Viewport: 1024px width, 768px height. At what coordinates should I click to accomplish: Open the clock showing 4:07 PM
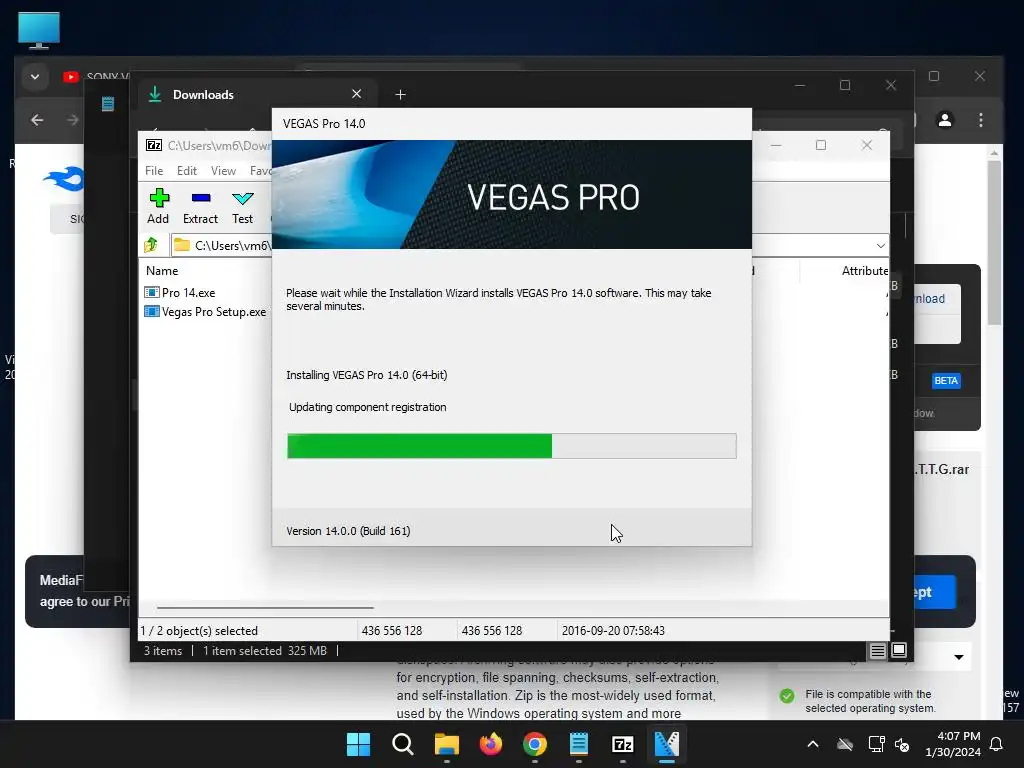tap(953, 744)
